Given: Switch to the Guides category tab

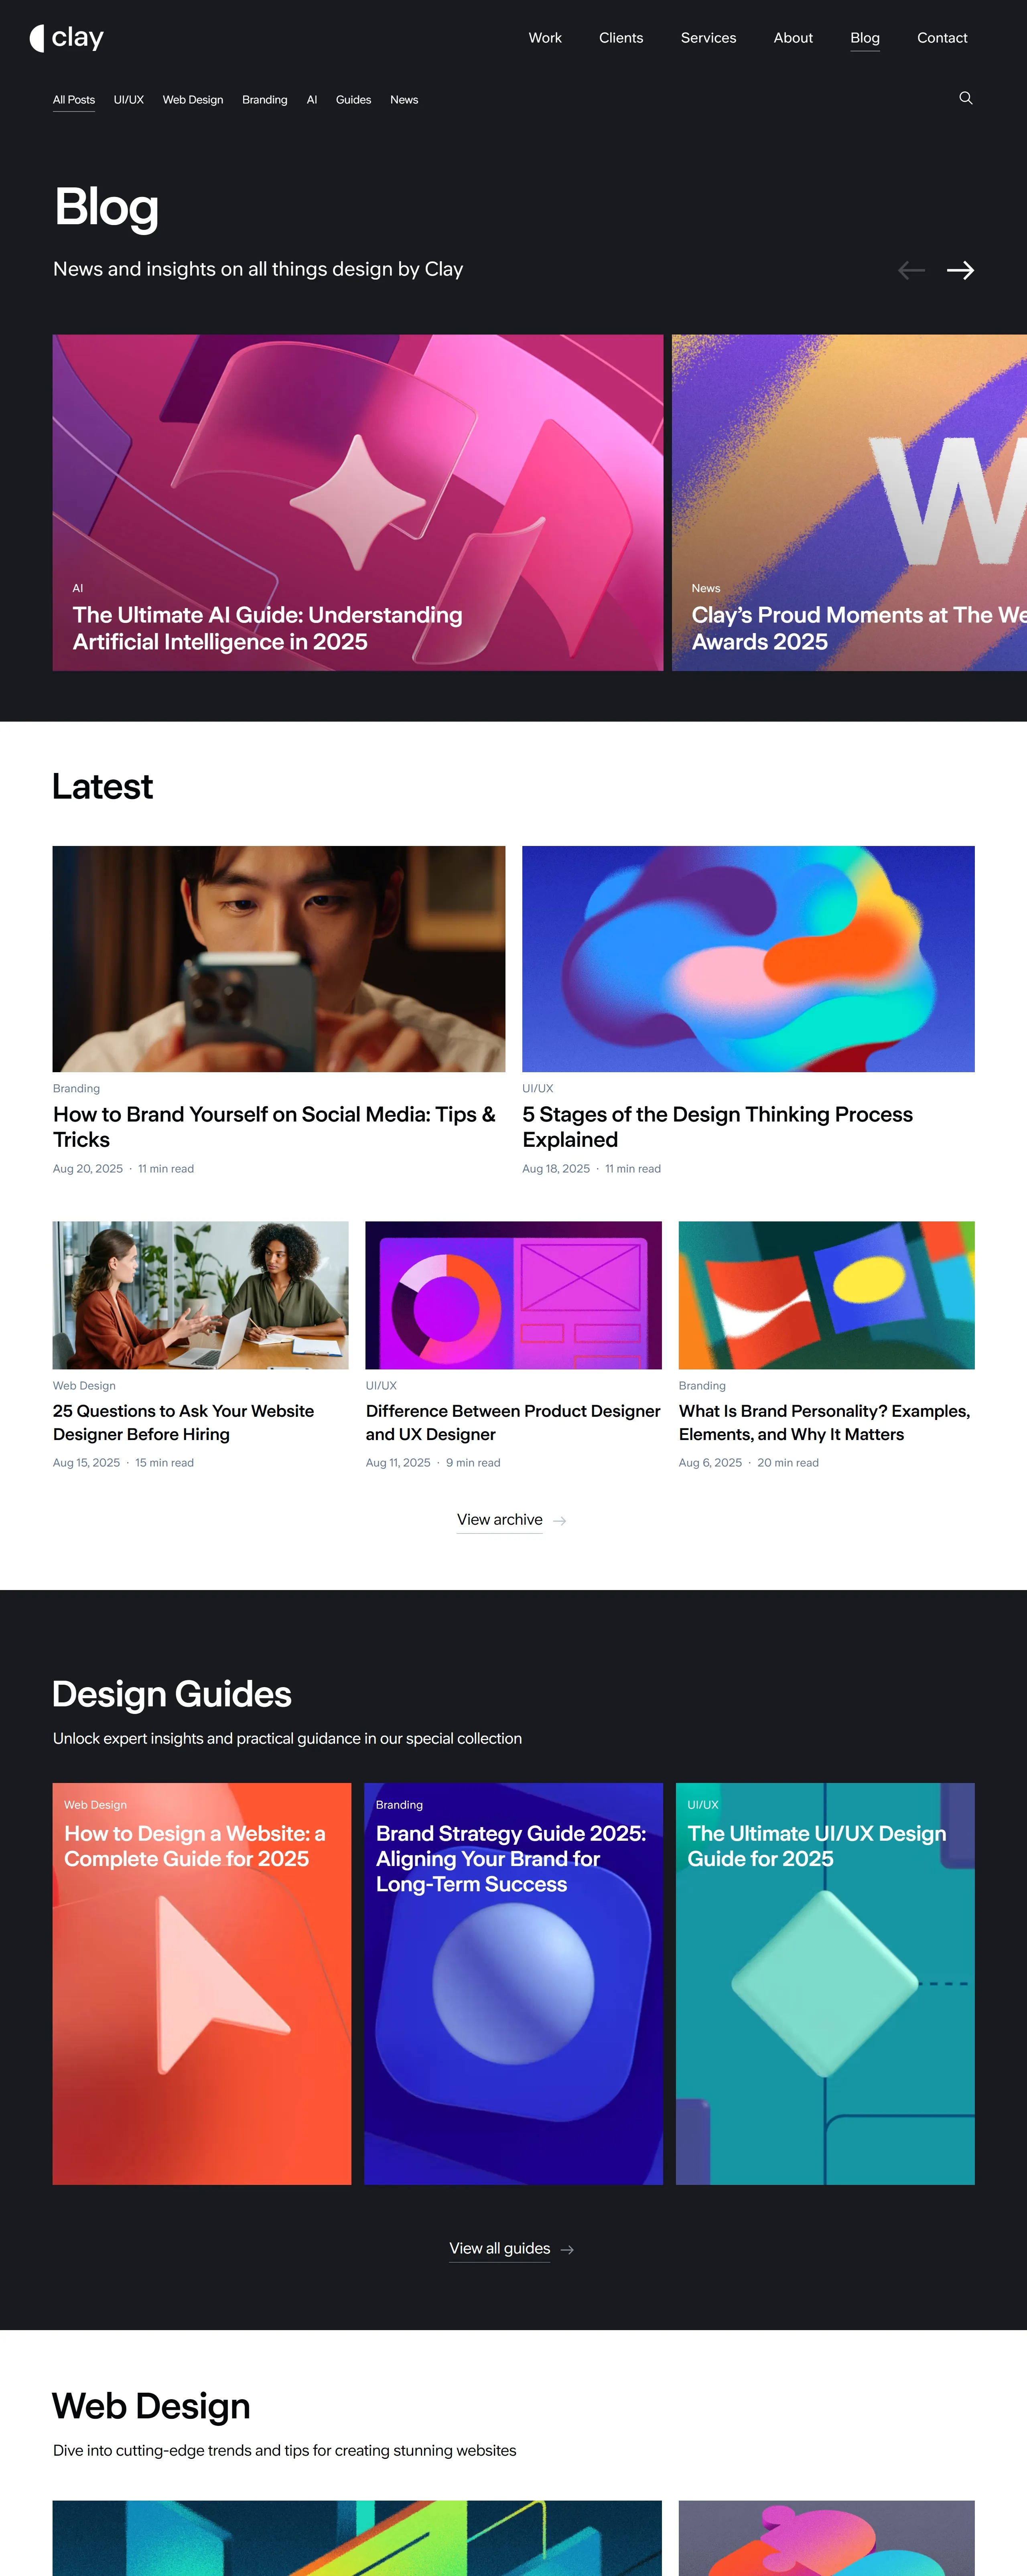Looking at the screenshot, I should point(353,100).
